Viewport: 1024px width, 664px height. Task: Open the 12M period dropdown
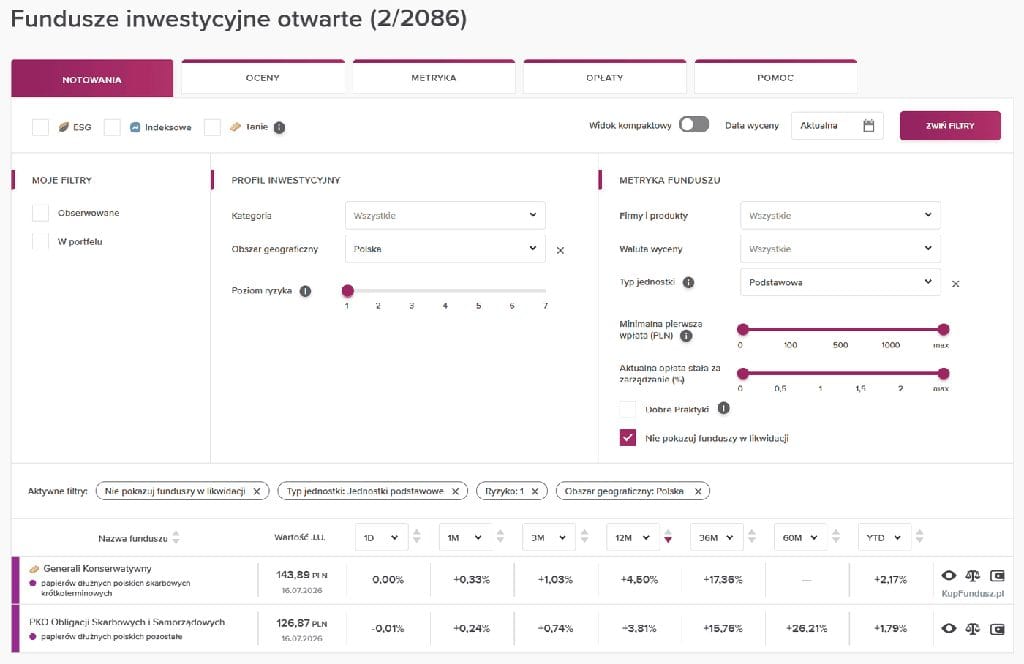pyautogui.click(x=633, y=537)
